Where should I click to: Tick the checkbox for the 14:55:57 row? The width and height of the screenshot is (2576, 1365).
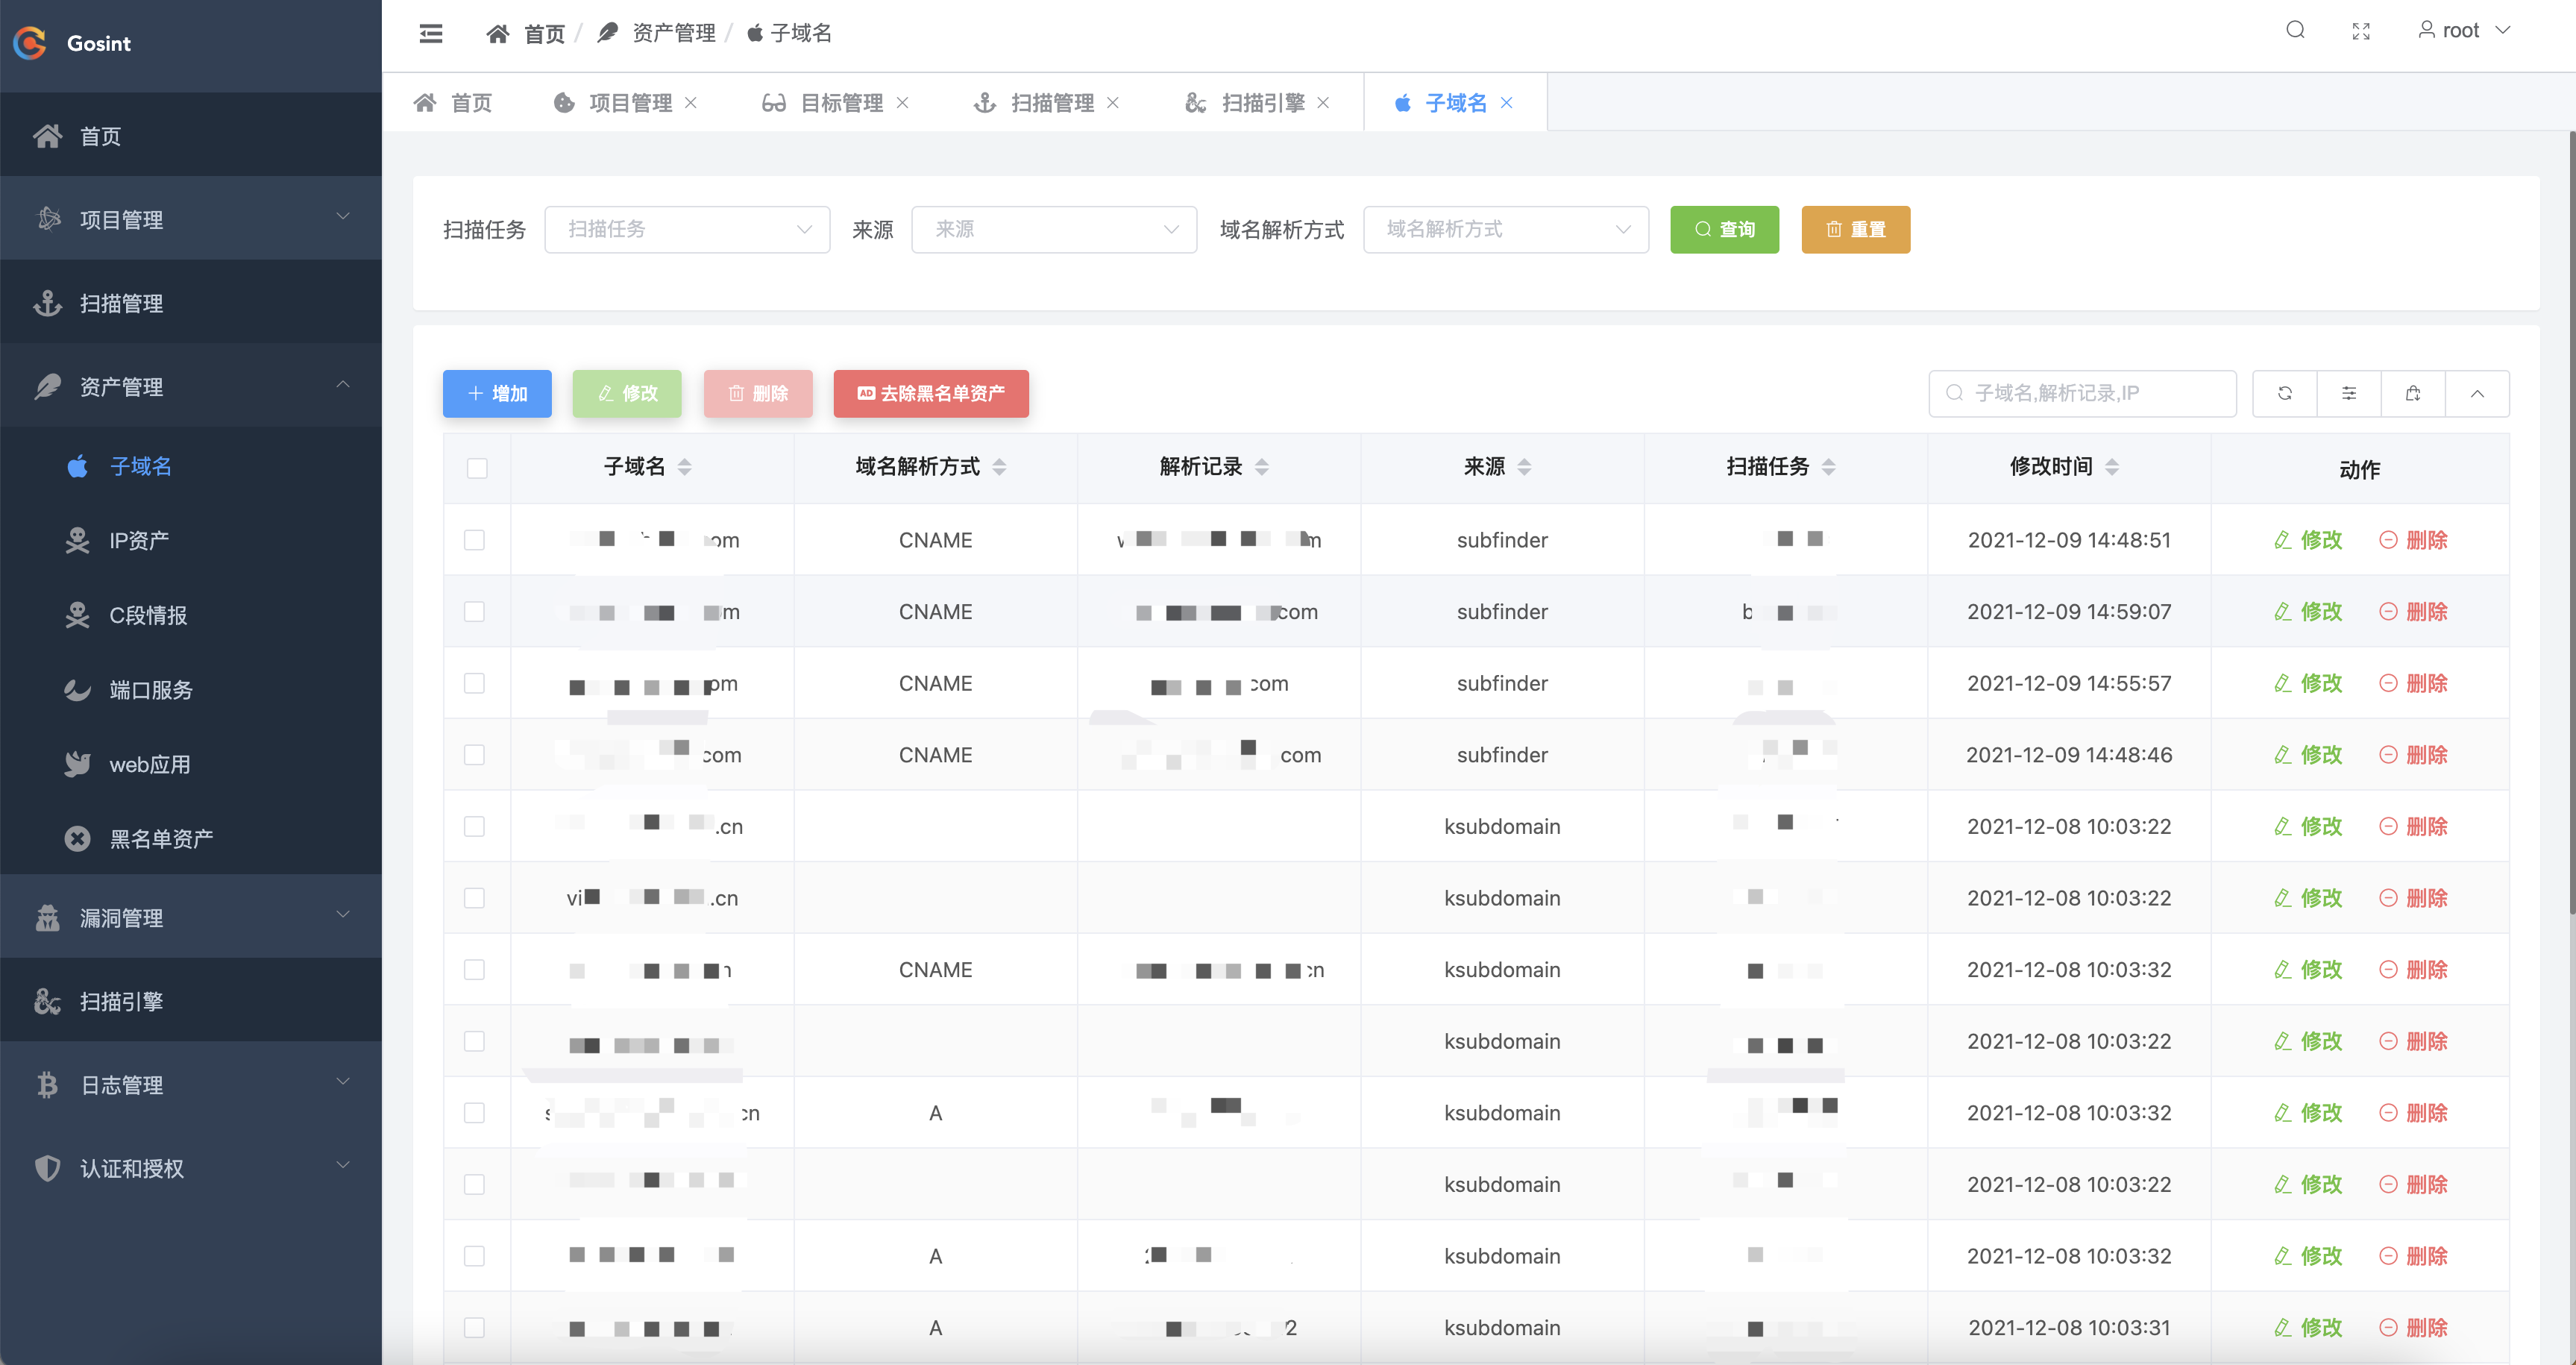[475, 683]
